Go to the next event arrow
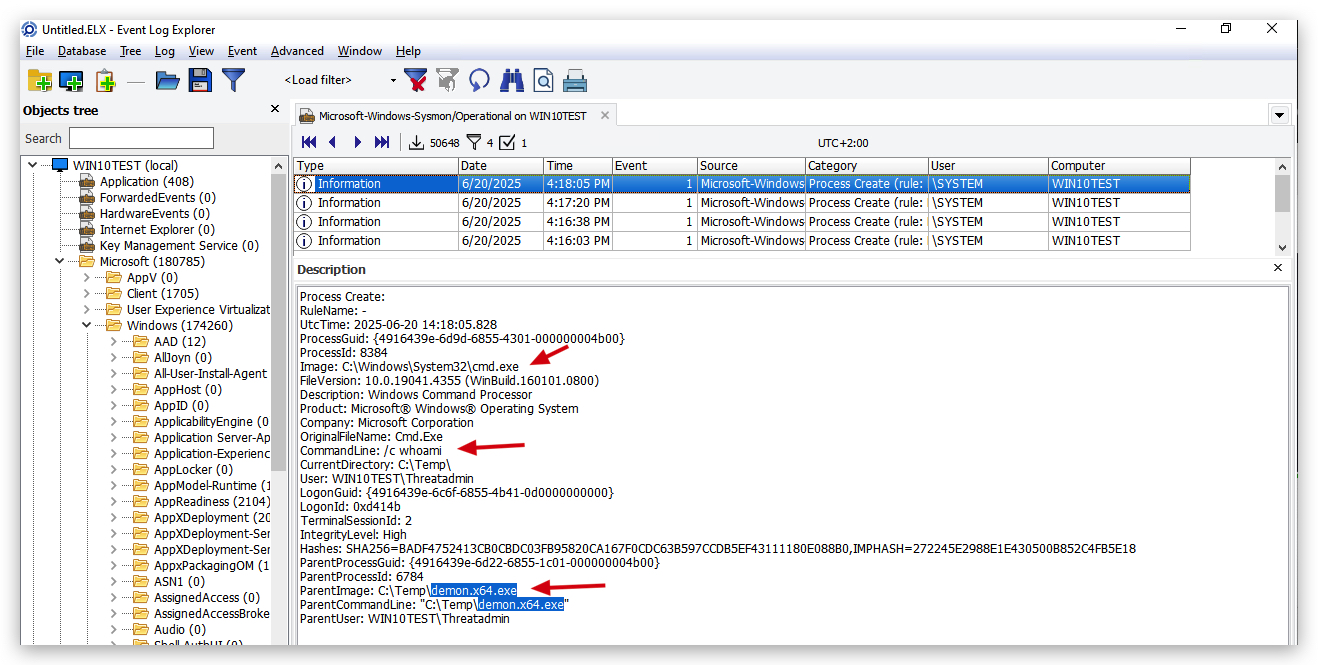This screenshot has height=665, width=1318. (x=357, y=143)
